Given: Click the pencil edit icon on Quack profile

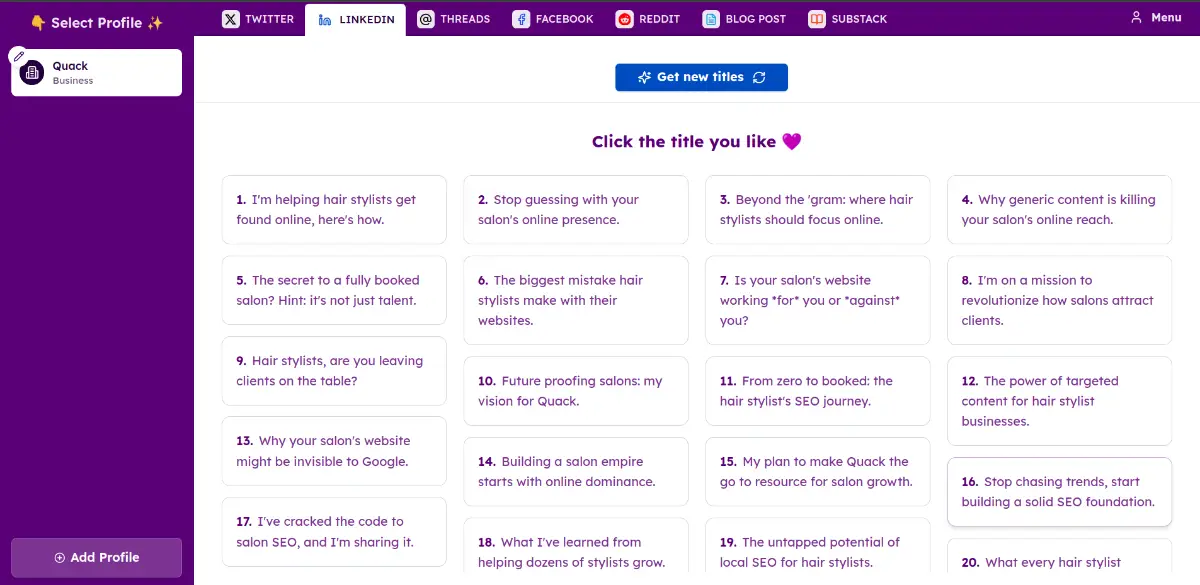Looking at the screenshot, I should point(17,56).
